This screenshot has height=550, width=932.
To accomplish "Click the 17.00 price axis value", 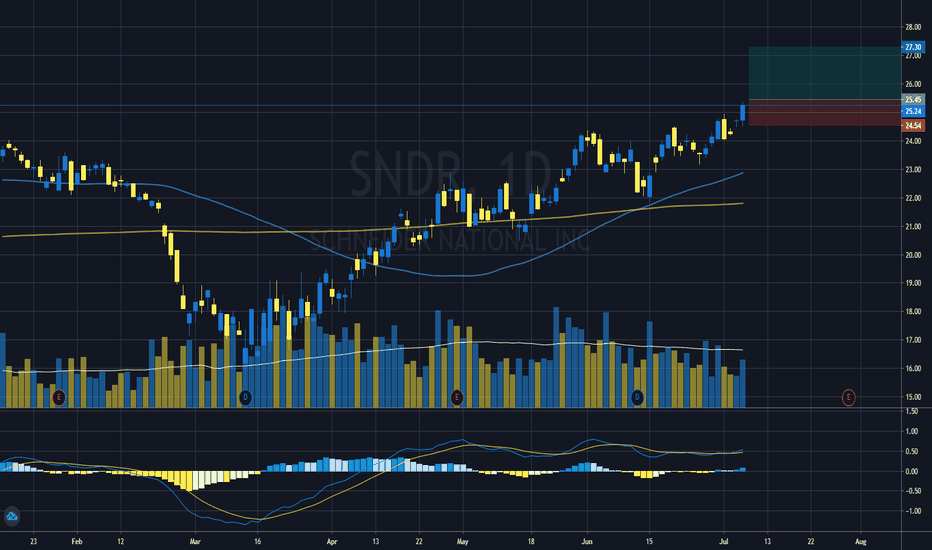I will 913,340.
